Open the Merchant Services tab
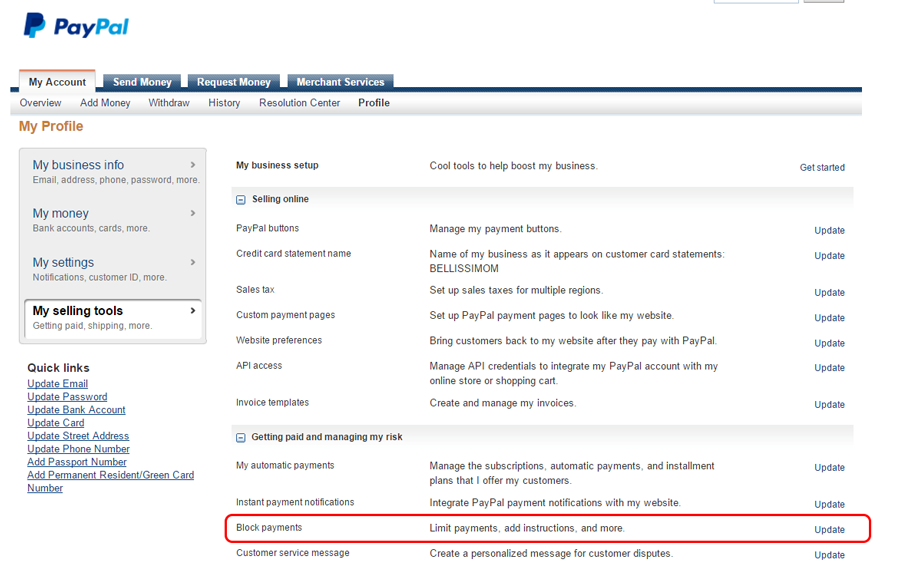The image size is (900, 571). click(340, 82)
